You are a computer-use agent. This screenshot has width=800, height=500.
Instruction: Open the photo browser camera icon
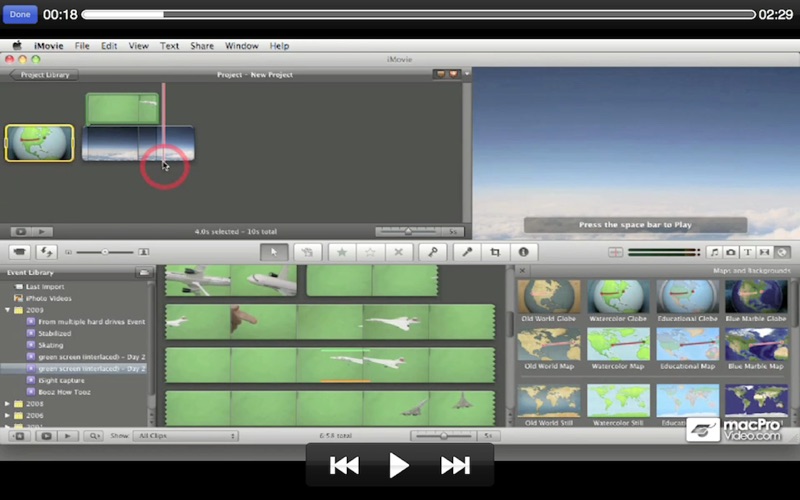(731, 252)
